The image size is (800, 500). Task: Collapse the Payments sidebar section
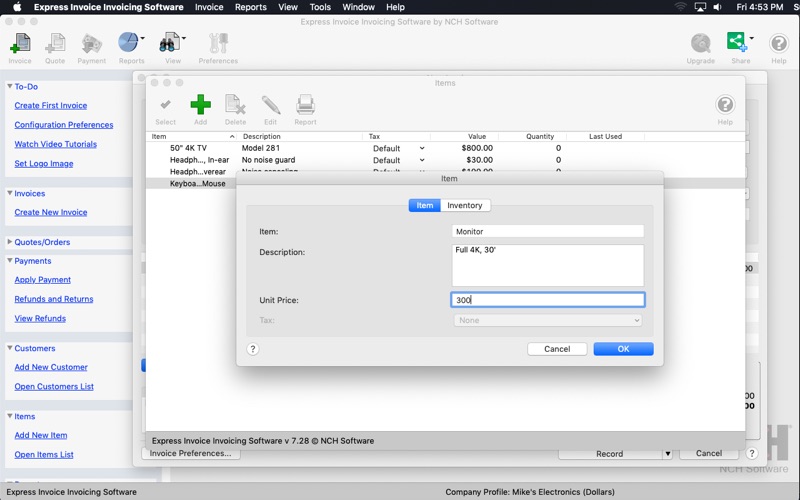(10, 261)
